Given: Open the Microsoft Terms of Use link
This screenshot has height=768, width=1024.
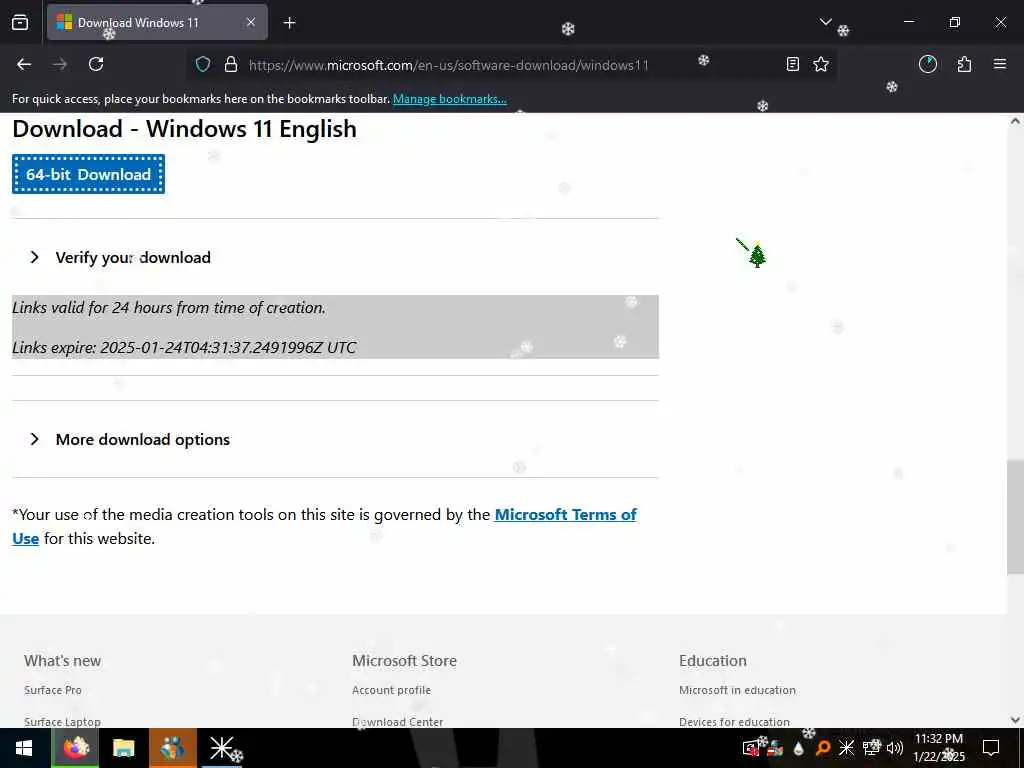Looking at the screenshot, I should pyautogui.click(x=566, y=515).
